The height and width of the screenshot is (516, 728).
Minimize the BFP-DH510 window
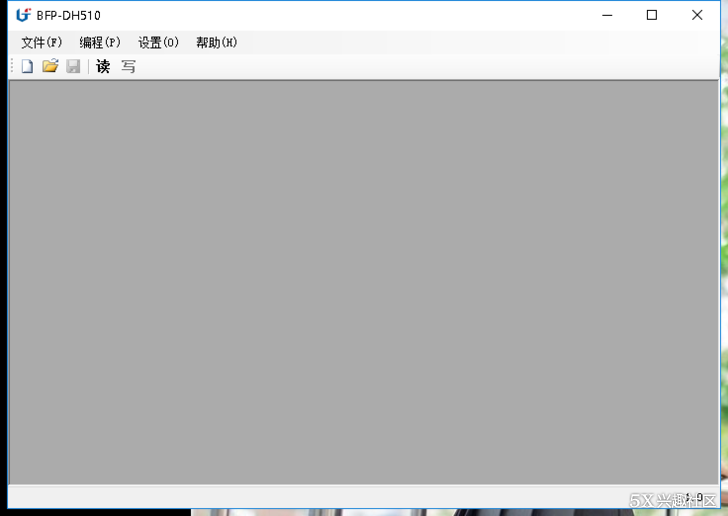pyautogui.click(x=606, y=15)
